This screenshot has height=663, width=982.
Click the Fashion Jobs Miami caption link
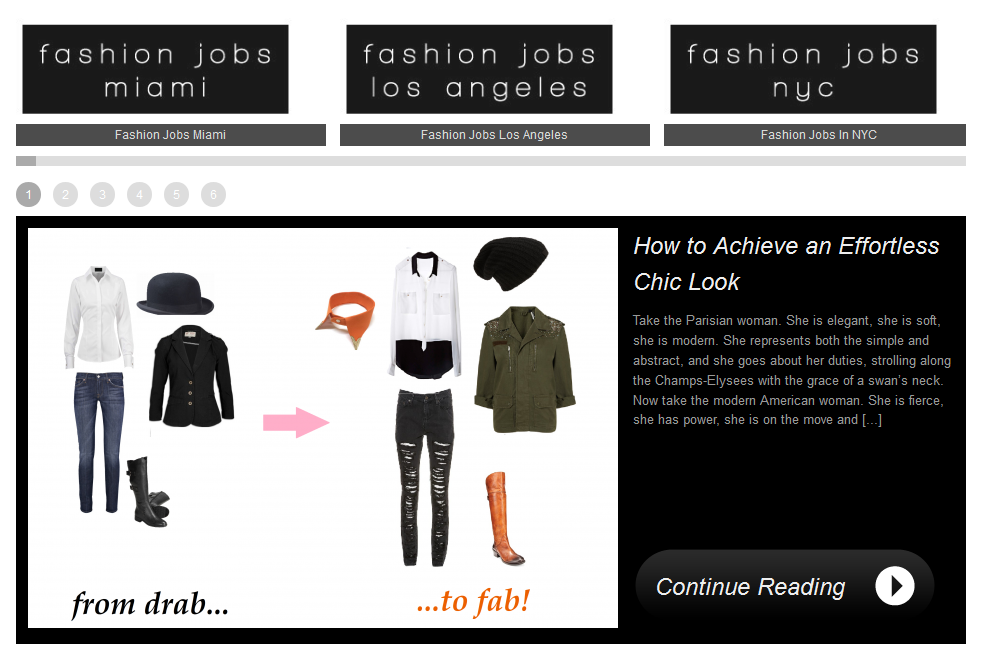click(170, 135)
